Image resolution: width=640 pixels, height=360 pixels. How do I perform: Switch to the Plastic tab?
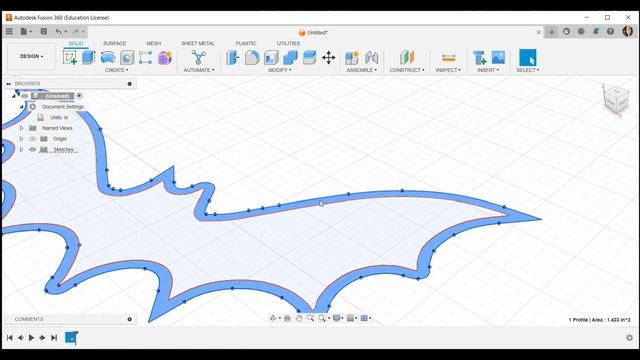pos(246,43)
